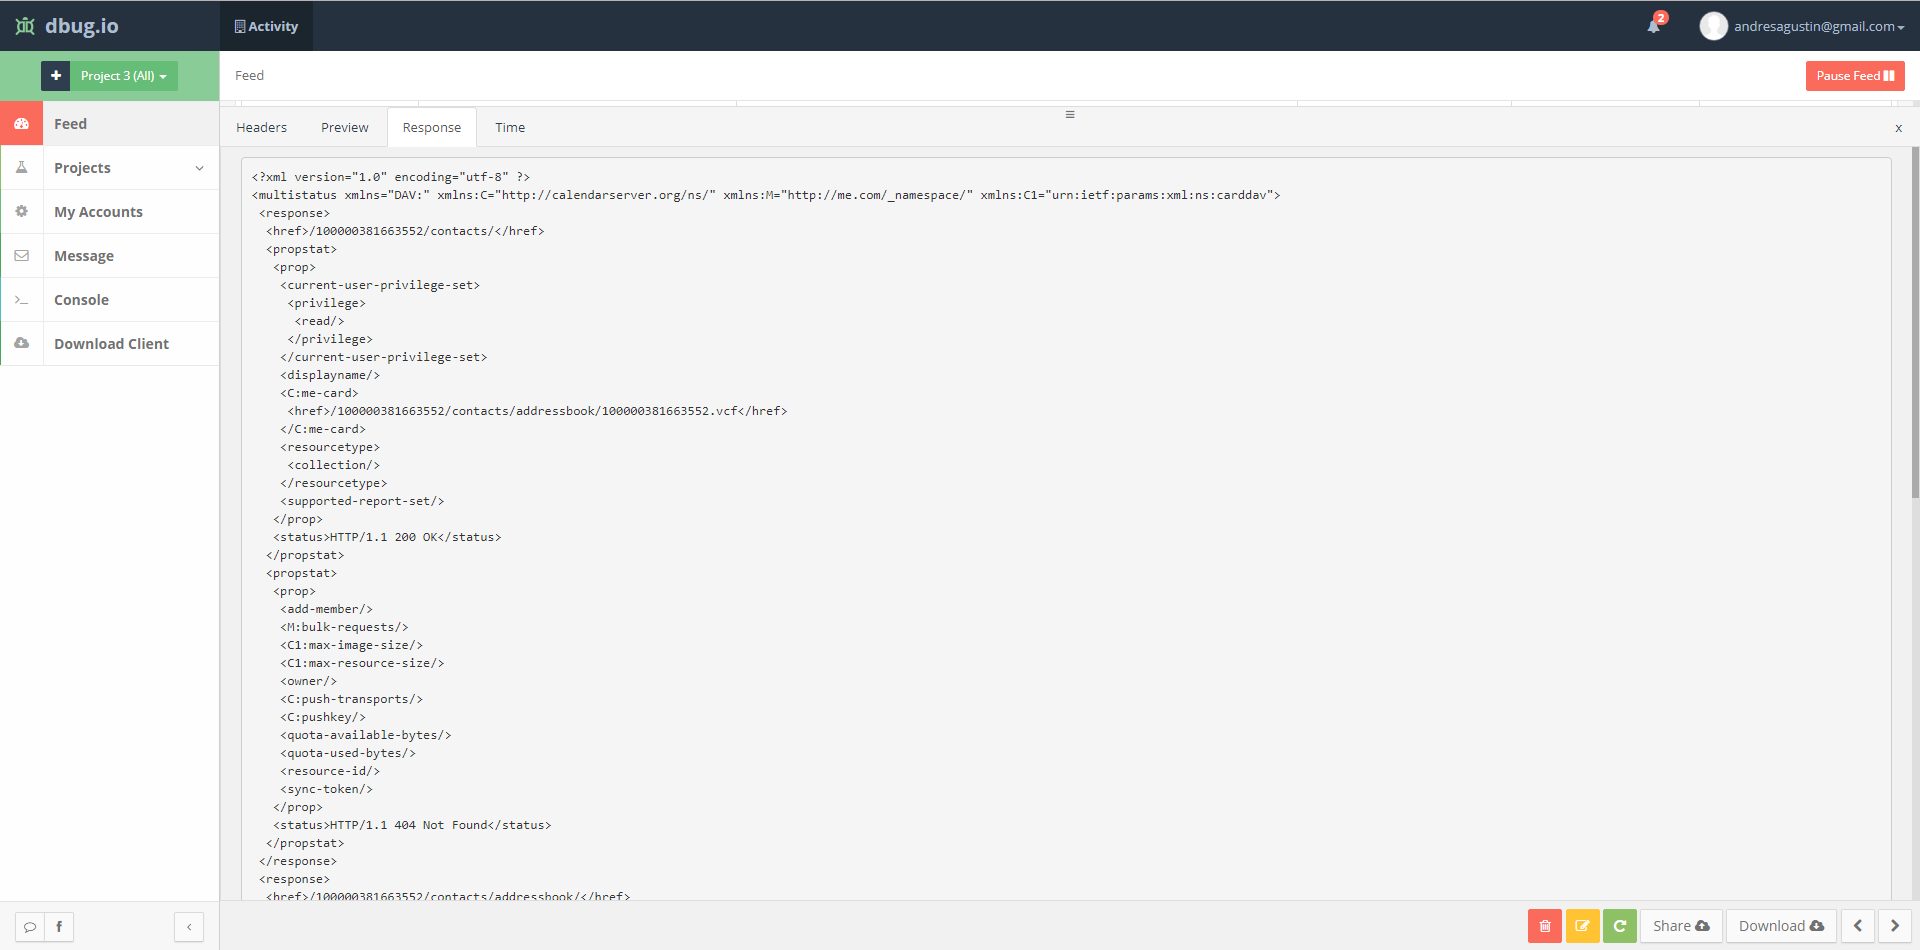Click the Download Client cloud icon
Image resolution: width=1920 pixels, height=950 pixels.
click(21, 343)
